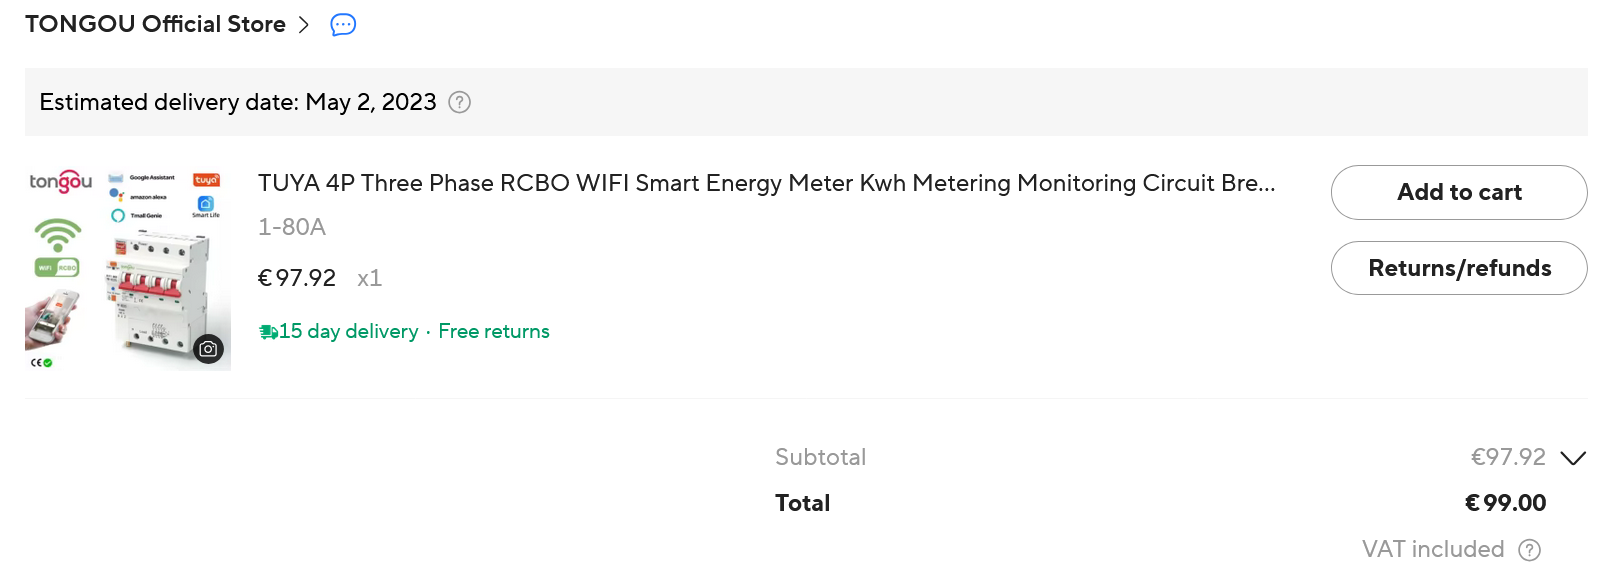Click the Estimated delivery date text
The width and height of the screenshot is (1621, 572).
point(238,102)
